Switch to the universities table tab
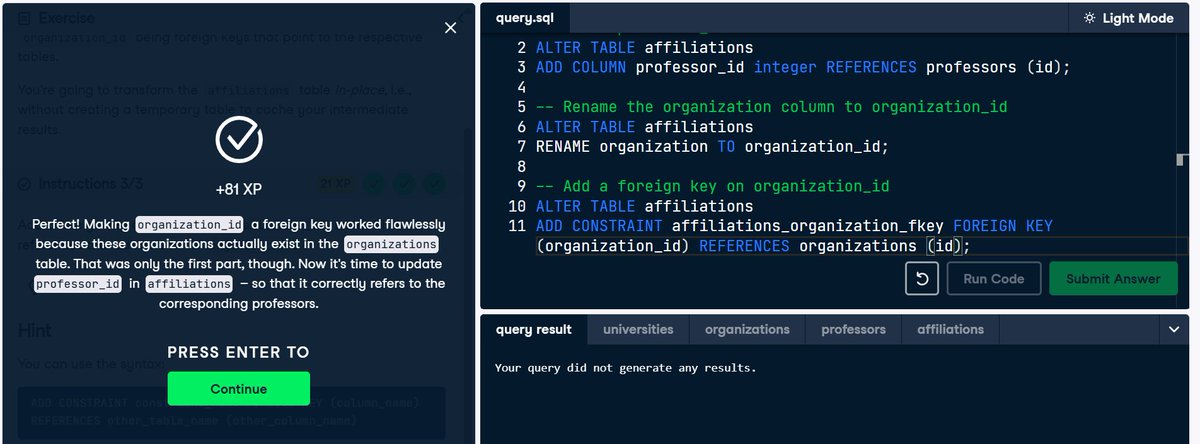1200x444 pixels. (638, 329)
